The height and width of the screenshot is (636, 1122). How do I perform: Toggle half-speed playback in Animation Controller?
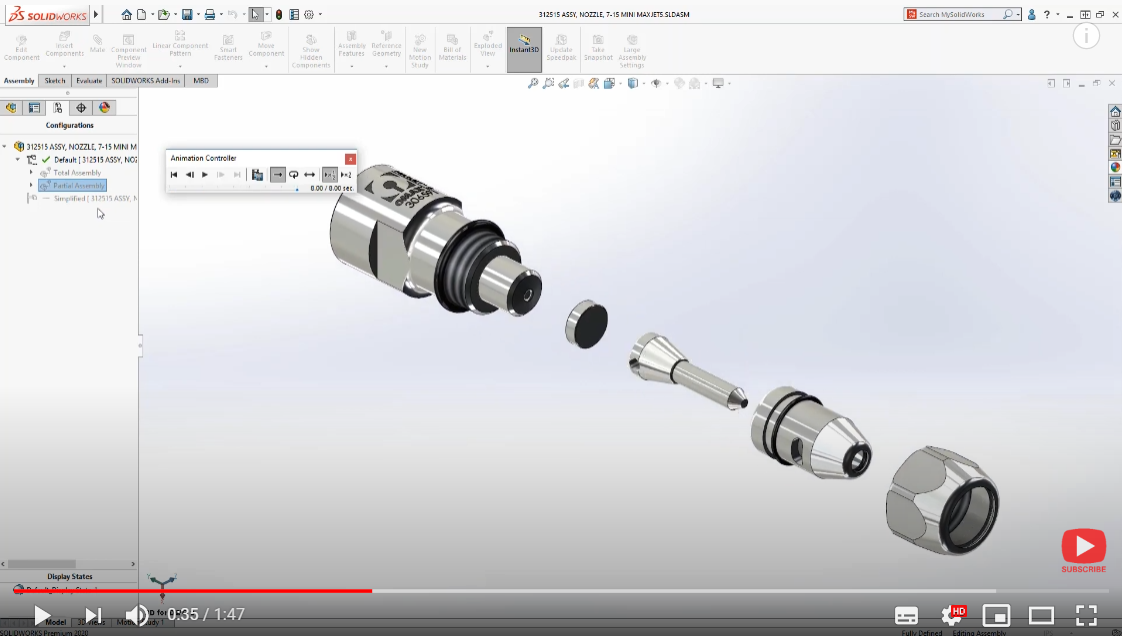click(x=330, y=174)
